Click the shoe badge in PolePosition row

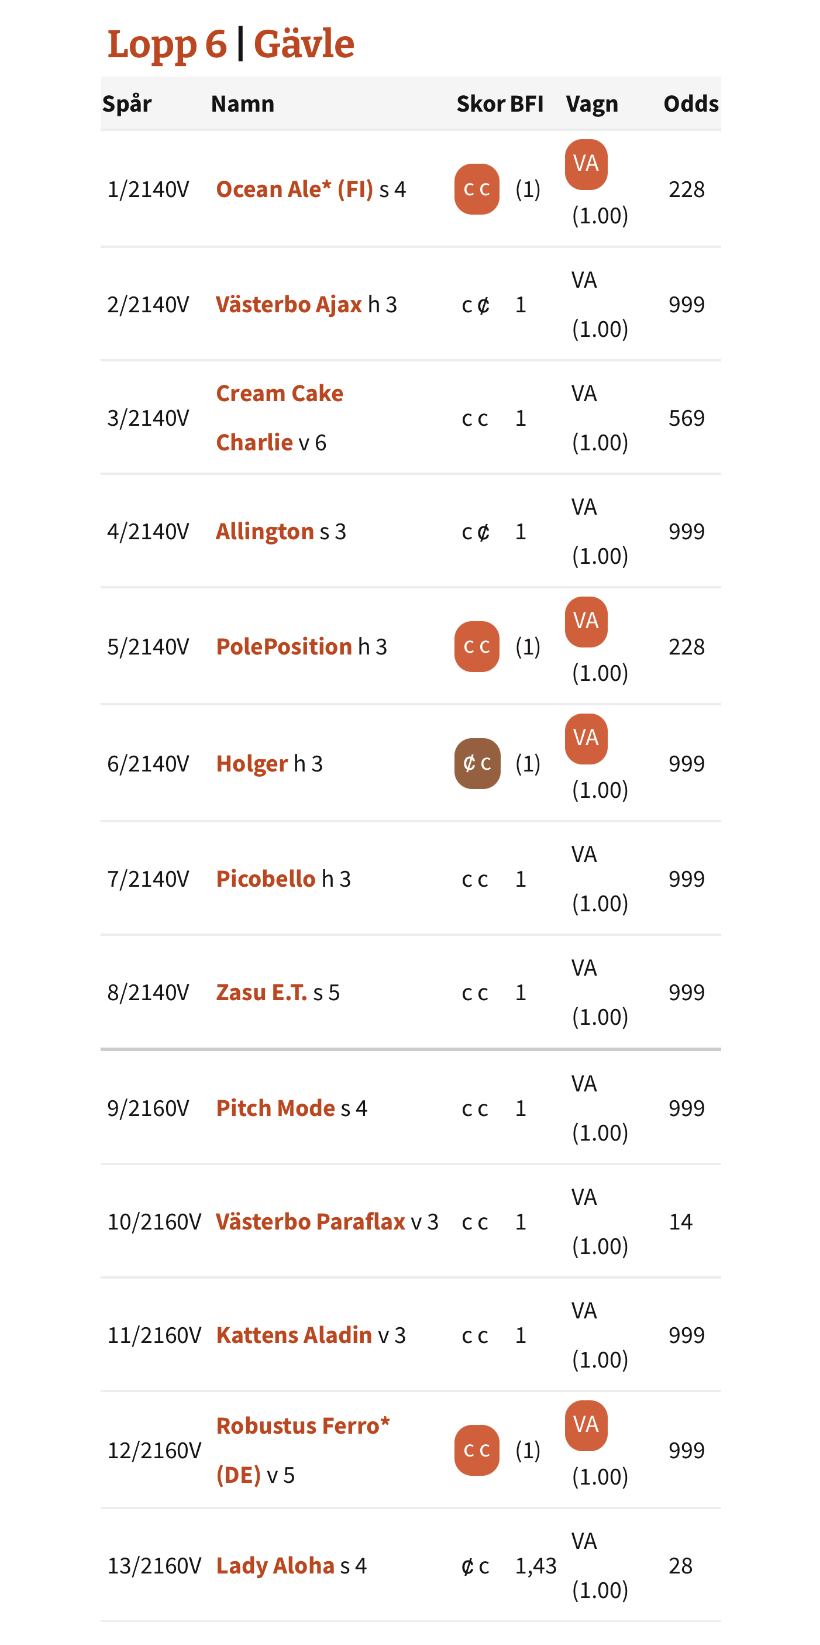tap(477, 646)
